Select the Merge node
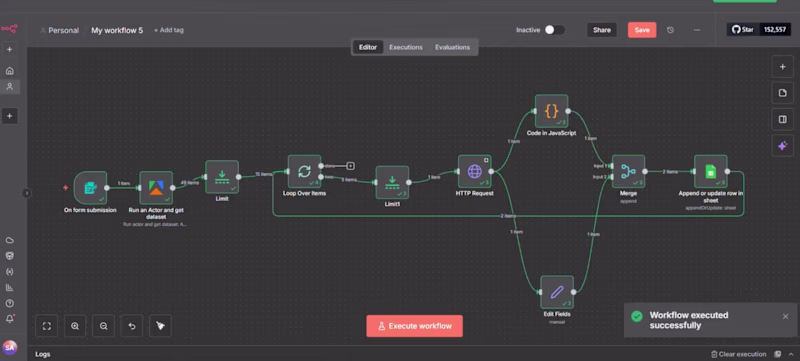This screenshot has width=800, height=361. [x=628, y=171]
